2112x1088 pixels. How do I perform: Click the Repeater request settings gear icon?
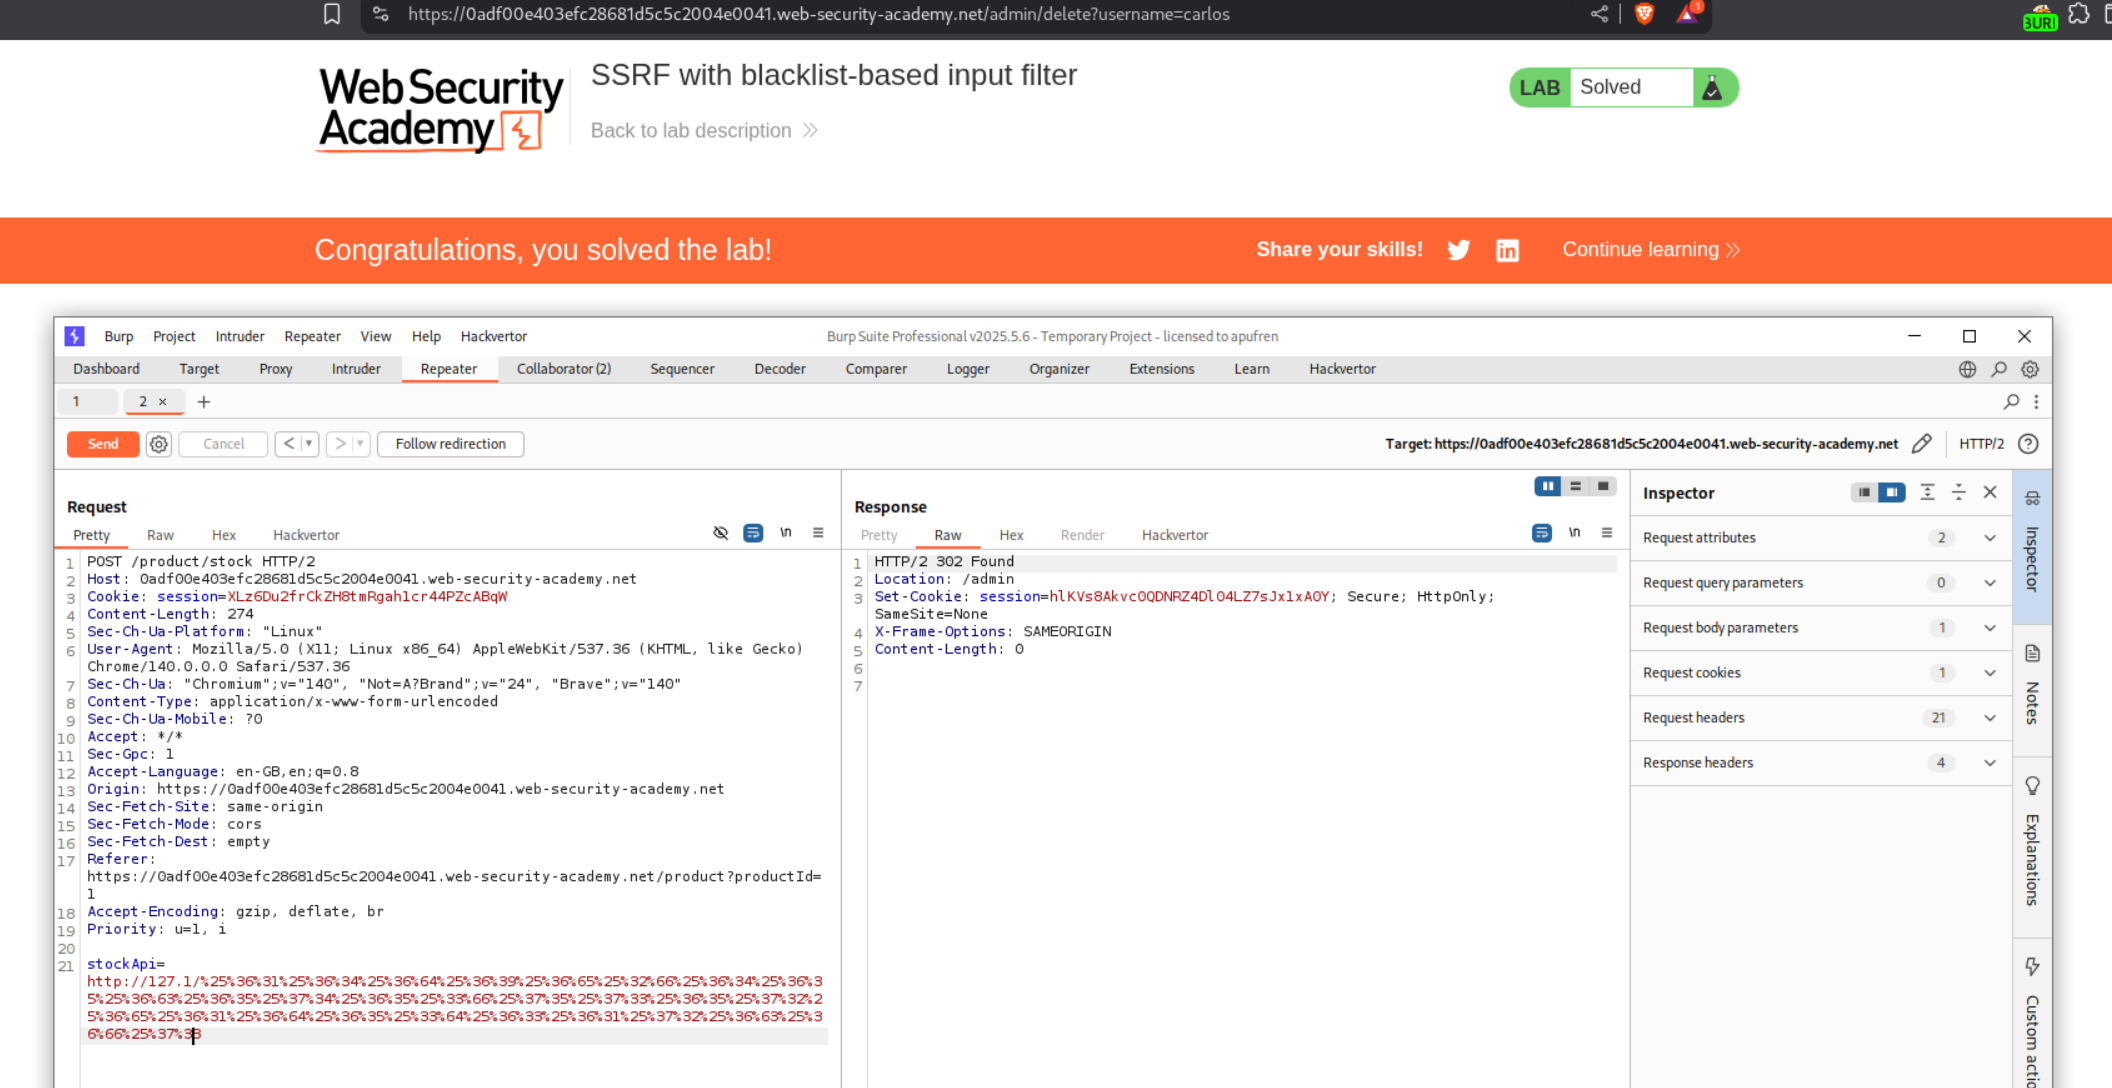(x=159, y=444)
